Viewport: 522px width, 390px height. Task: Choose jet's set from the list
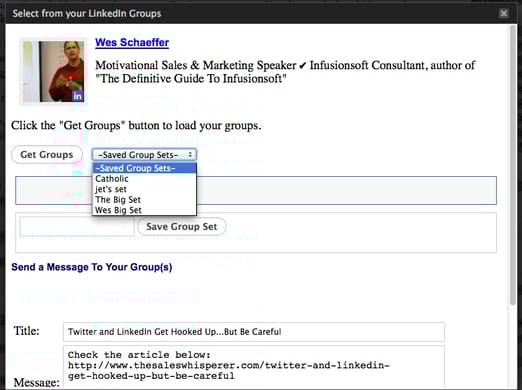(144, 189)
